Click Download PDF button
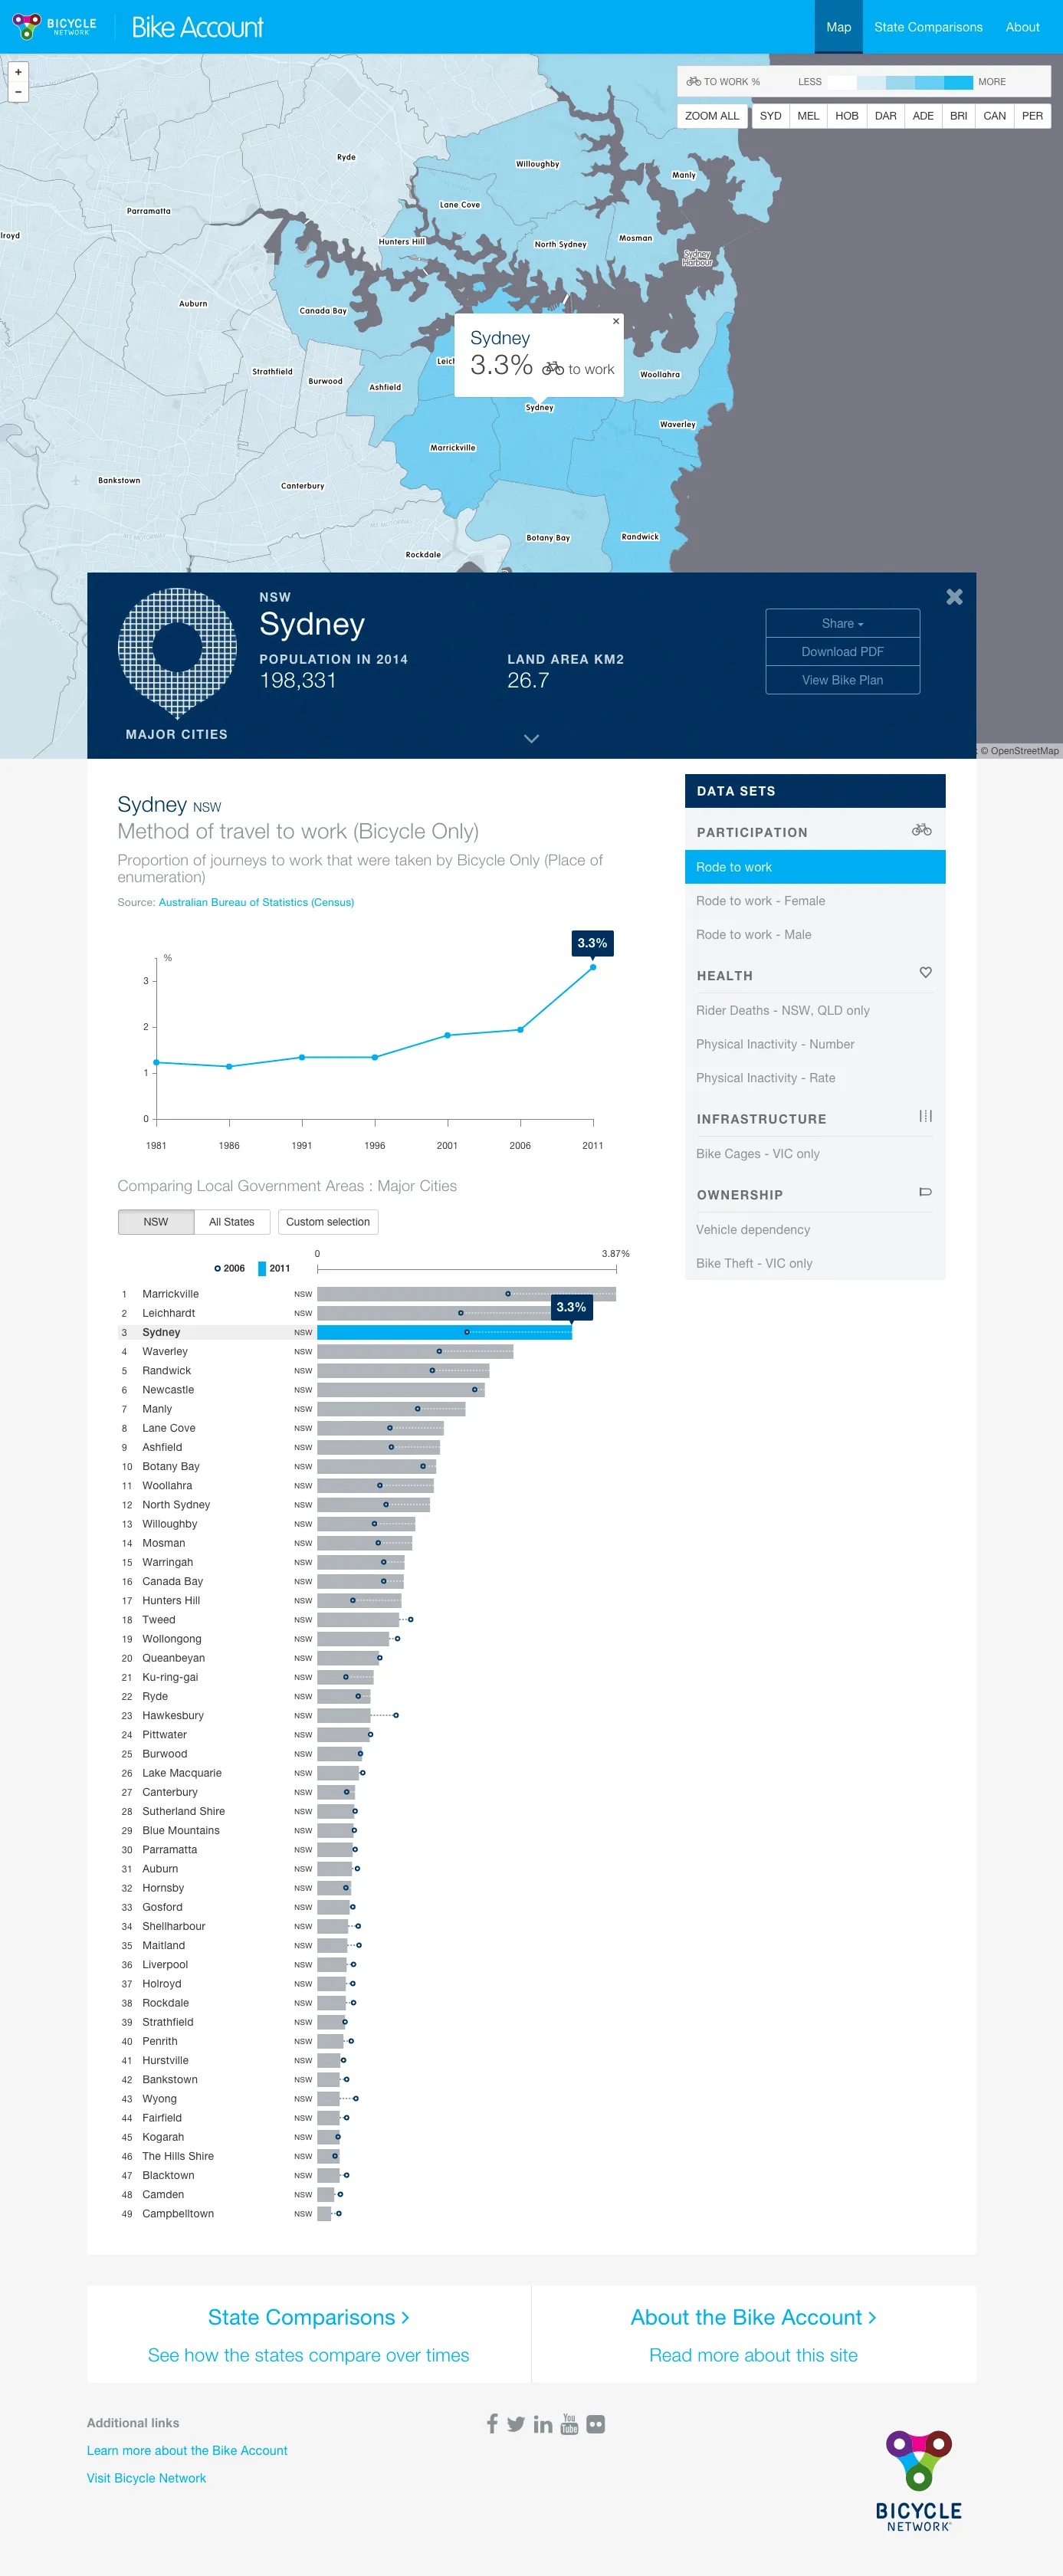 842,651
